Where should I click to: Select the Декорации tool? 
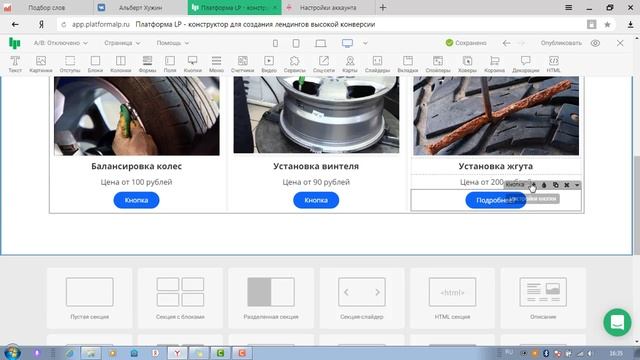[x=526, y=64]
